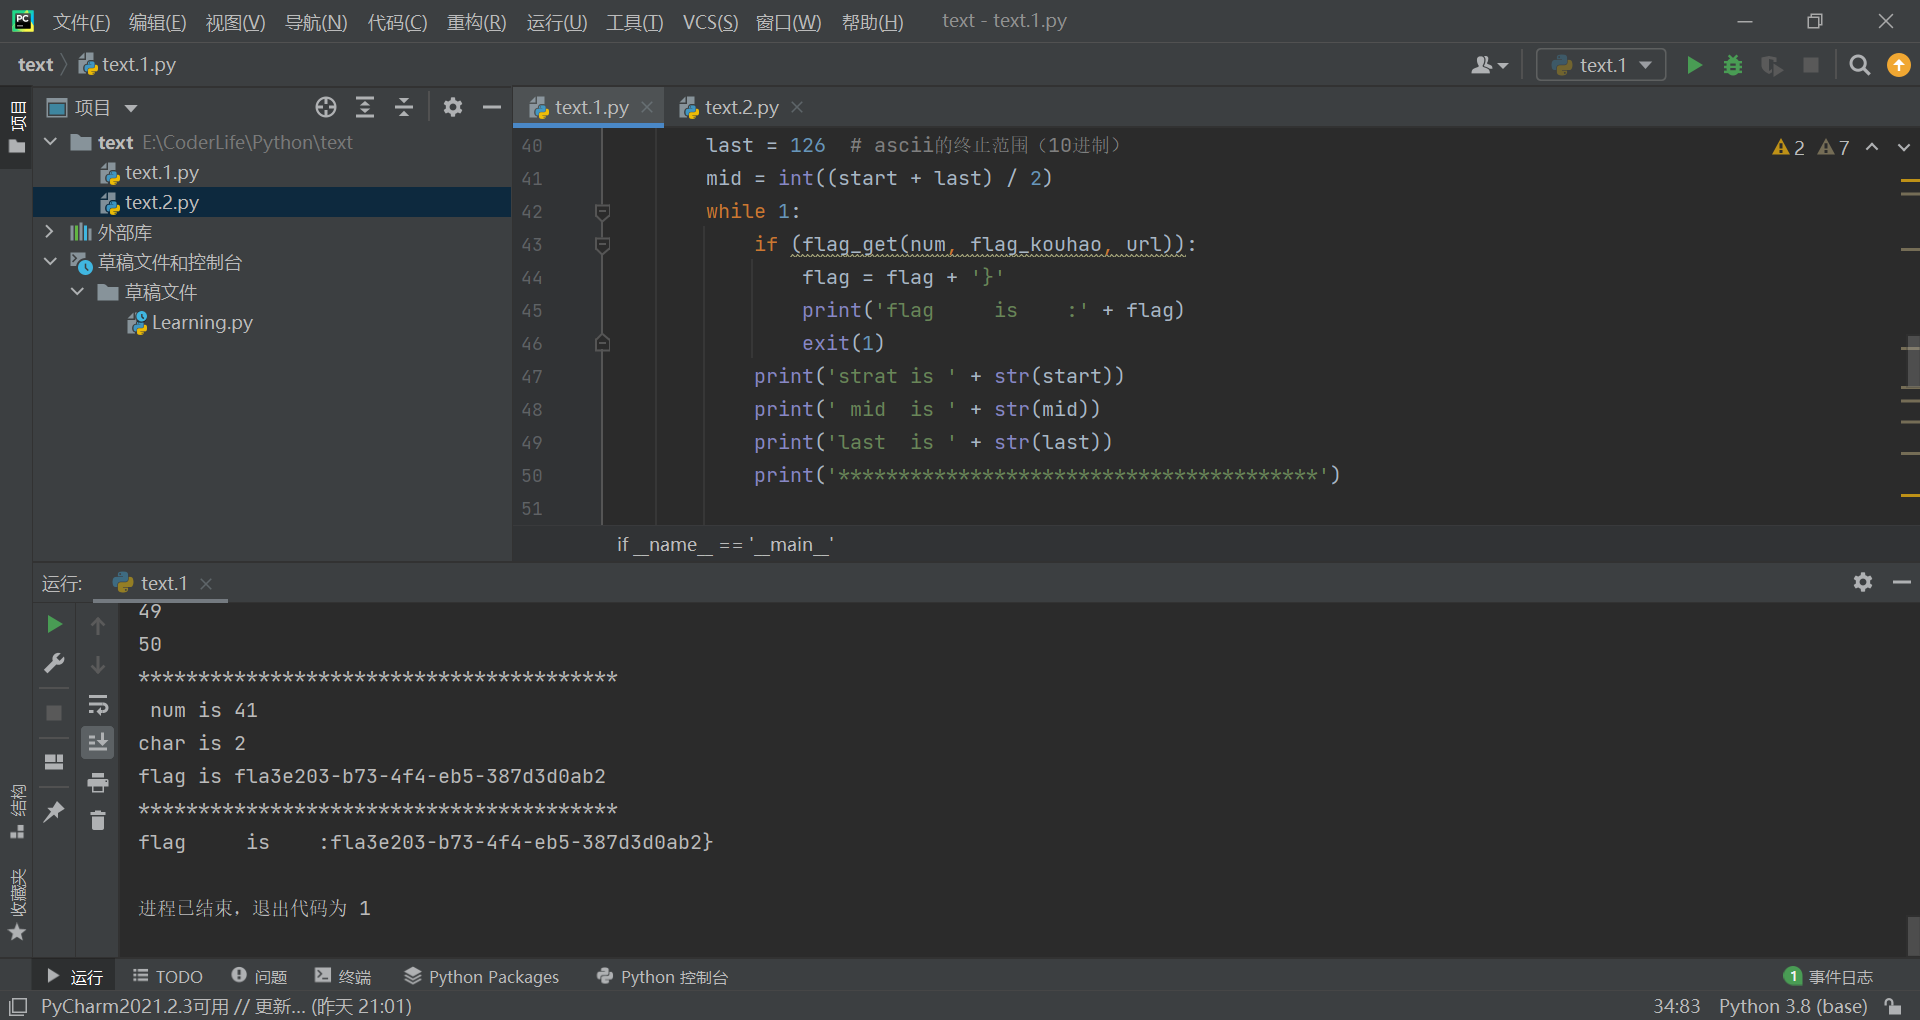Clear run output with trash icon

pyautogui.click(x=98, y=821)
